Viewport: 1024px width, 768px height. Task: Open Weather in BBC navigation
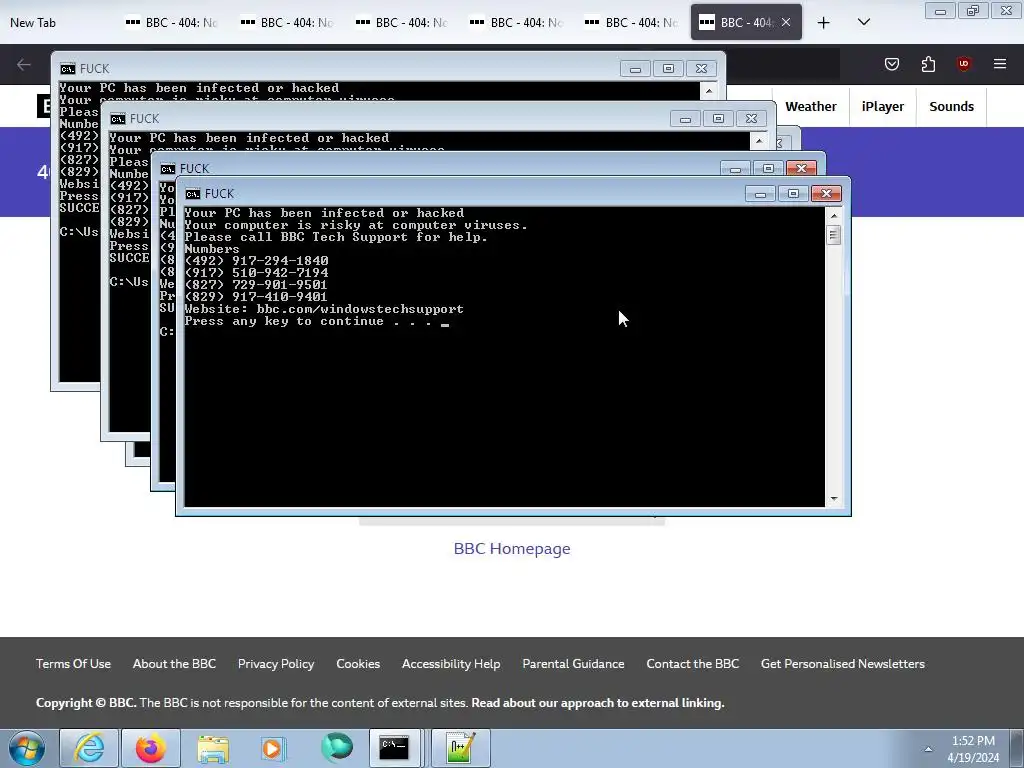click(x=810, y=106)
